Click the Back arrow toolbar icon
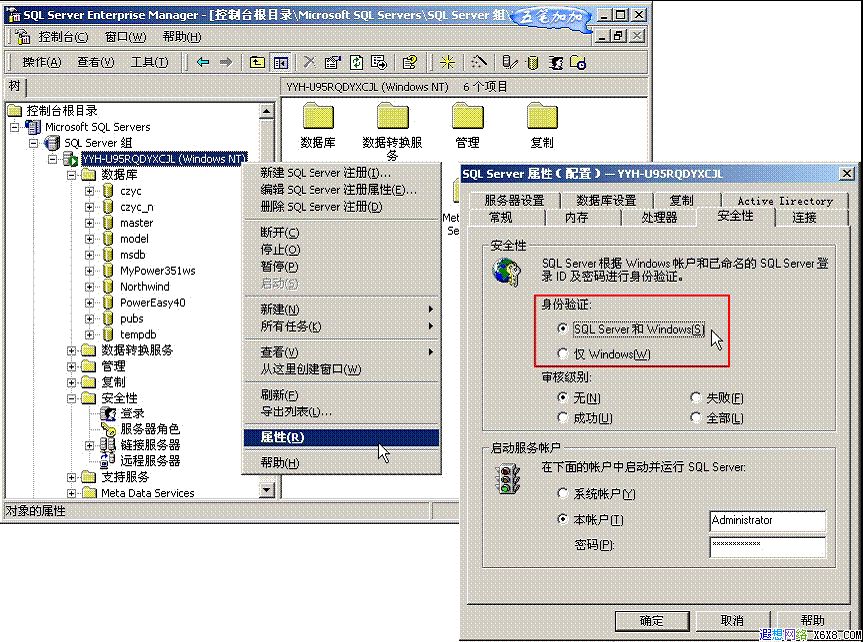 203,62
